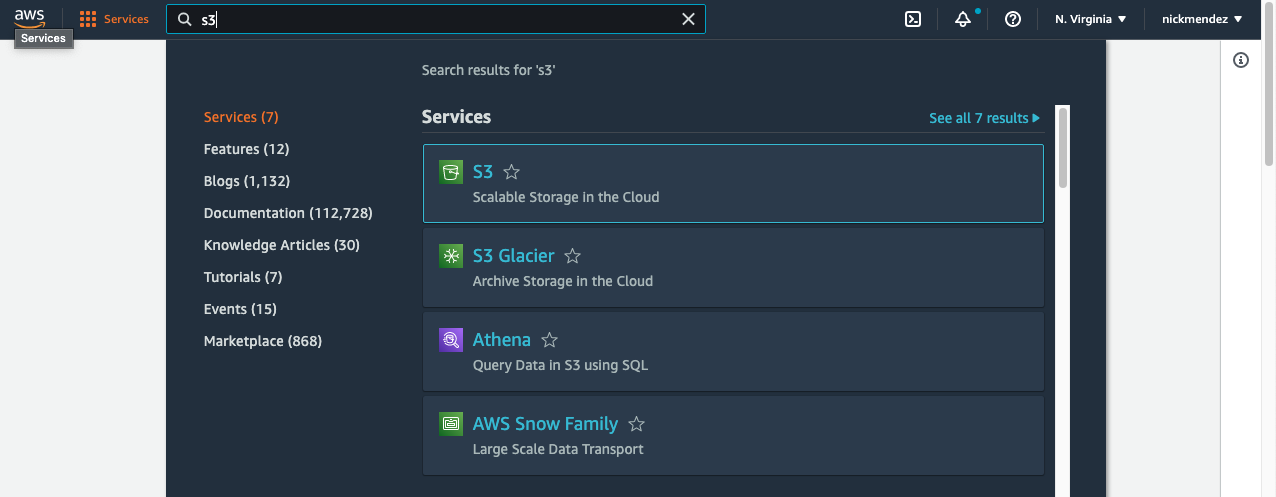Click the search results scrollbar
Screen dimensions: 1276x497
[1062, 148]
